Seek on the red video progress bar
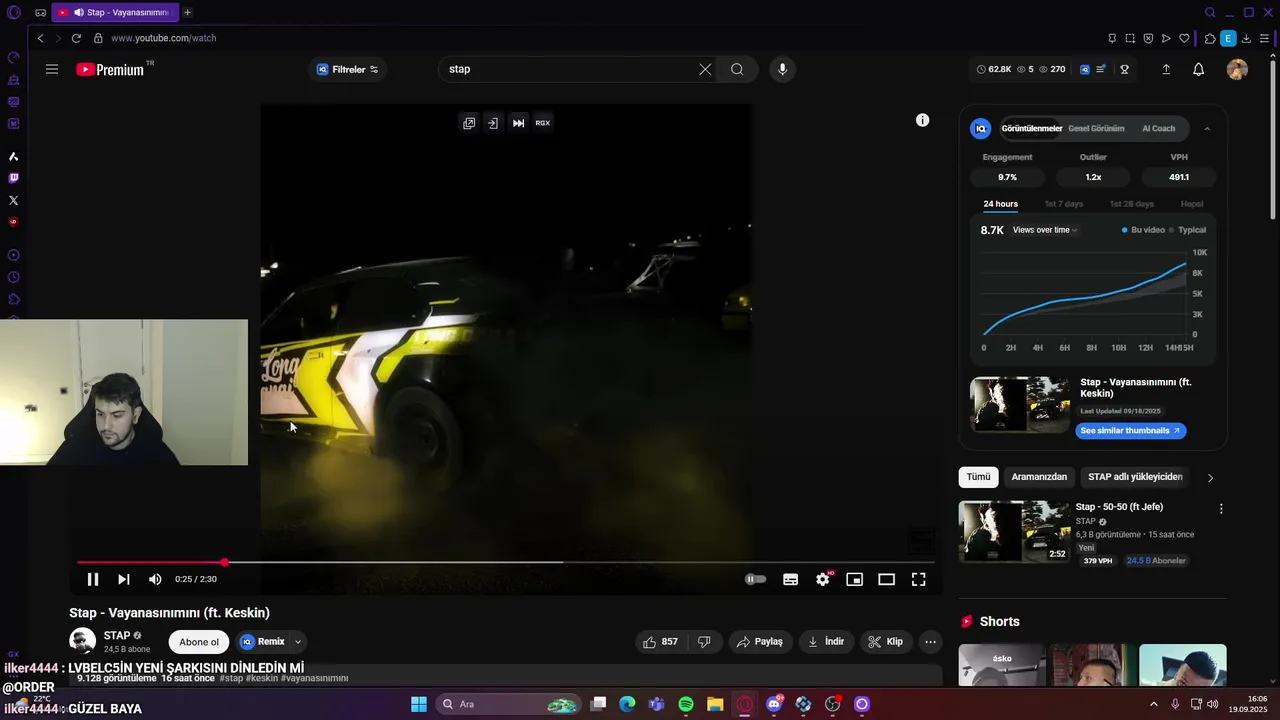1280x720 pixels. click(x=506, y=563)
